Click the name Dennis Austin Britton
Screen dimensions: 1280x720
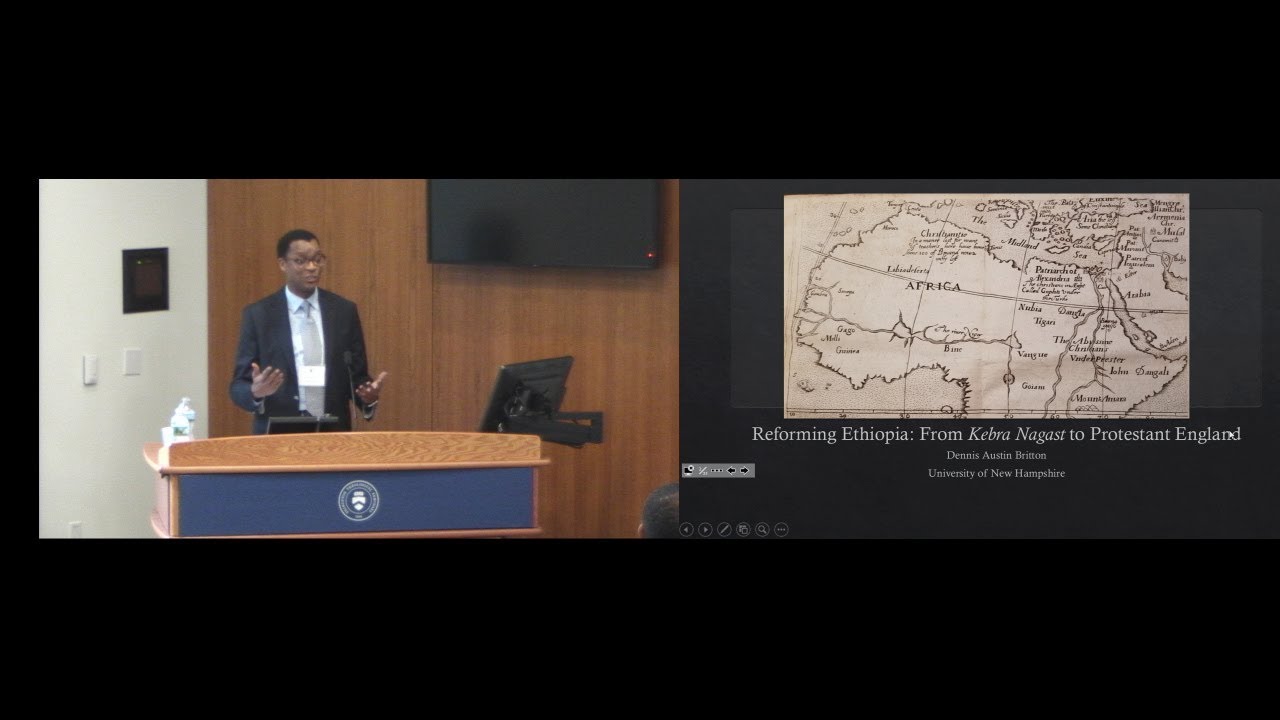click(x=995, y=455)
